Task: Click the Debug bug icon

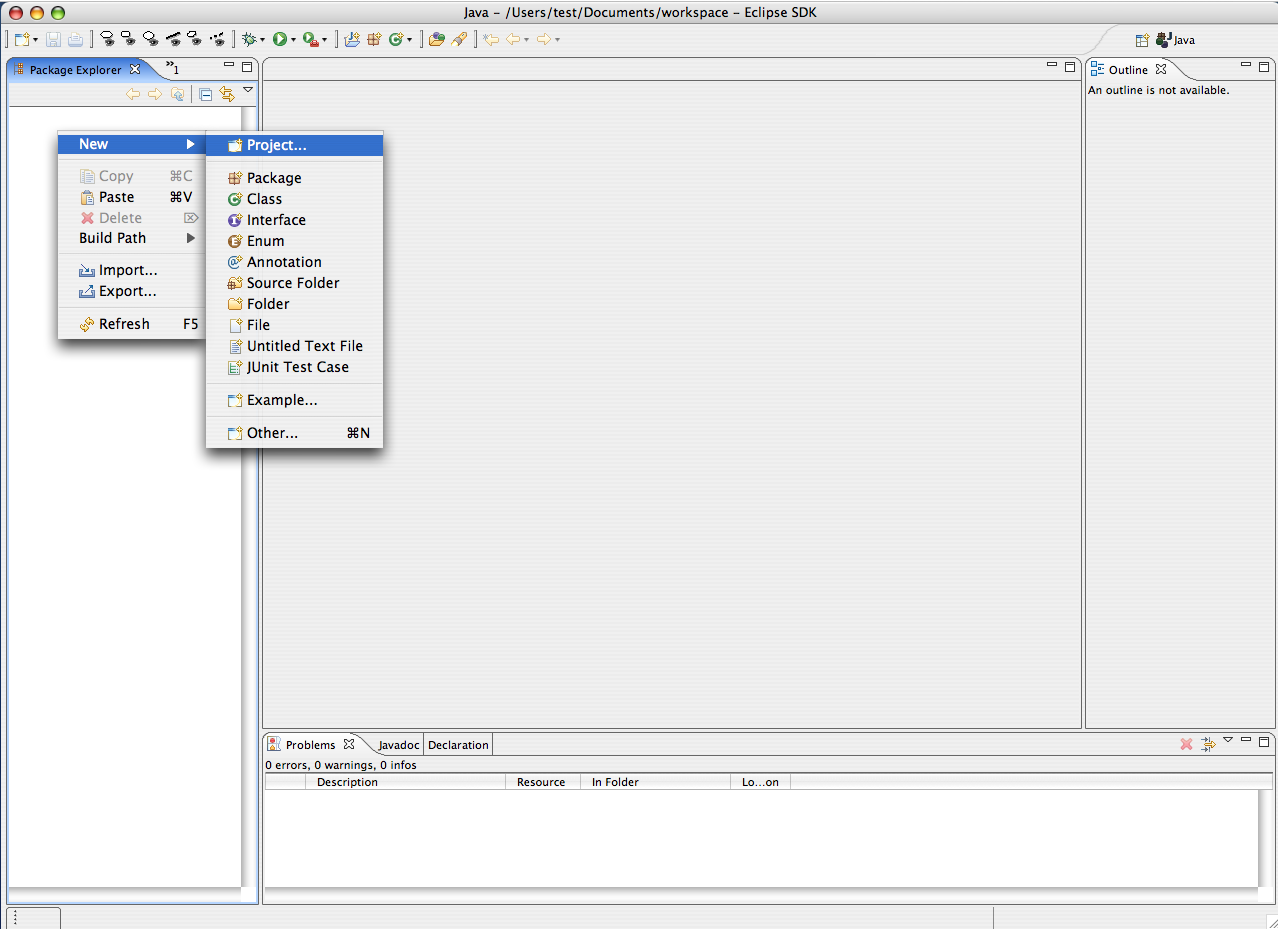Action: pos(248,39)
